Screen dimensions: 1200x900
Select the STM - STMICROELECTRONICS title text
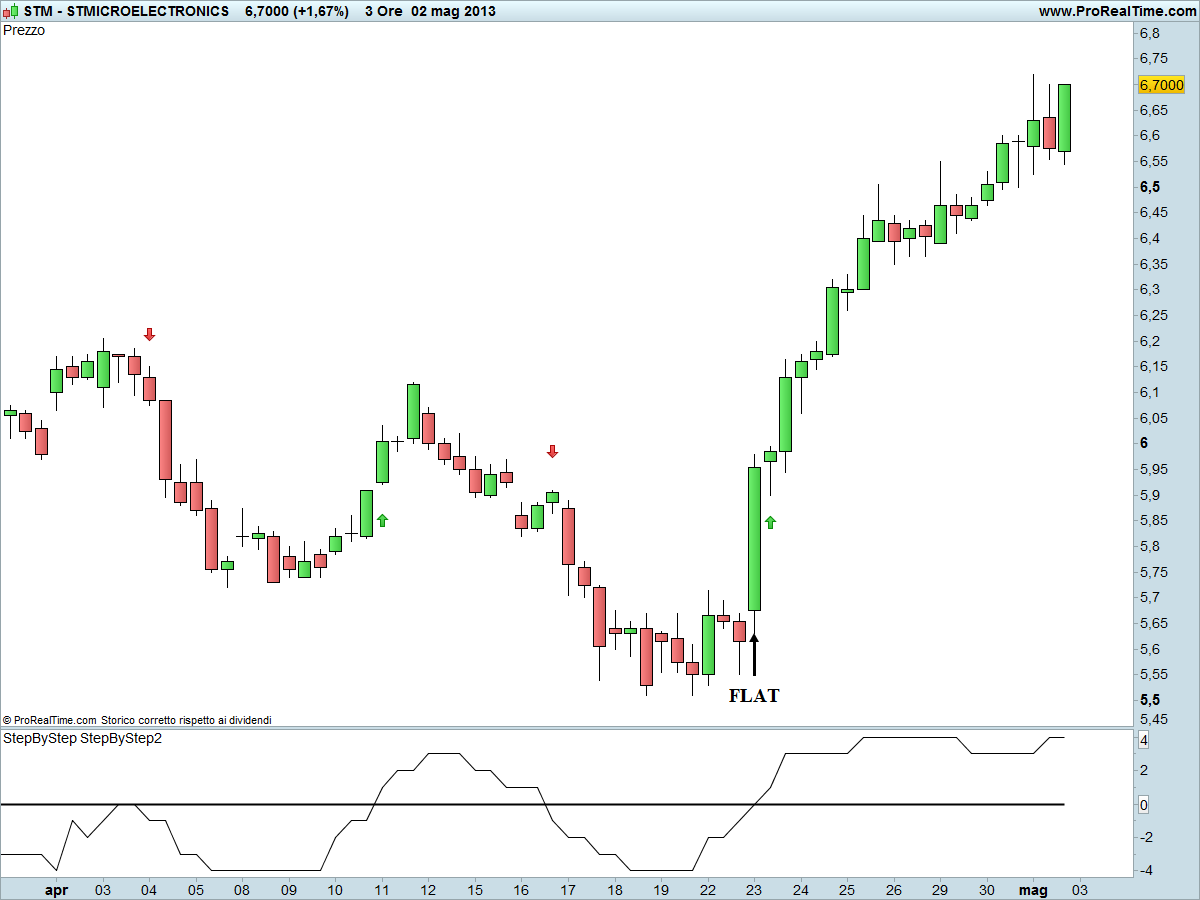[125, 11]
